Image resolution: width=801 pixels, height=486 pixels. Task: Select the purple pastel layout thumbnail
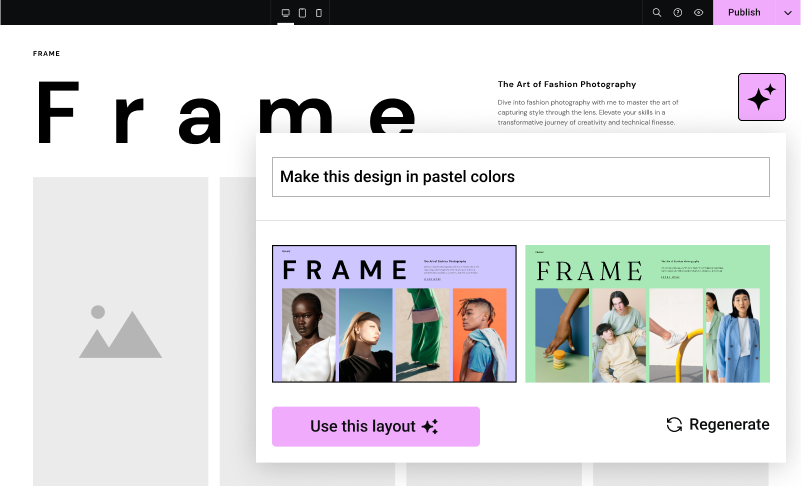point(394,314)
